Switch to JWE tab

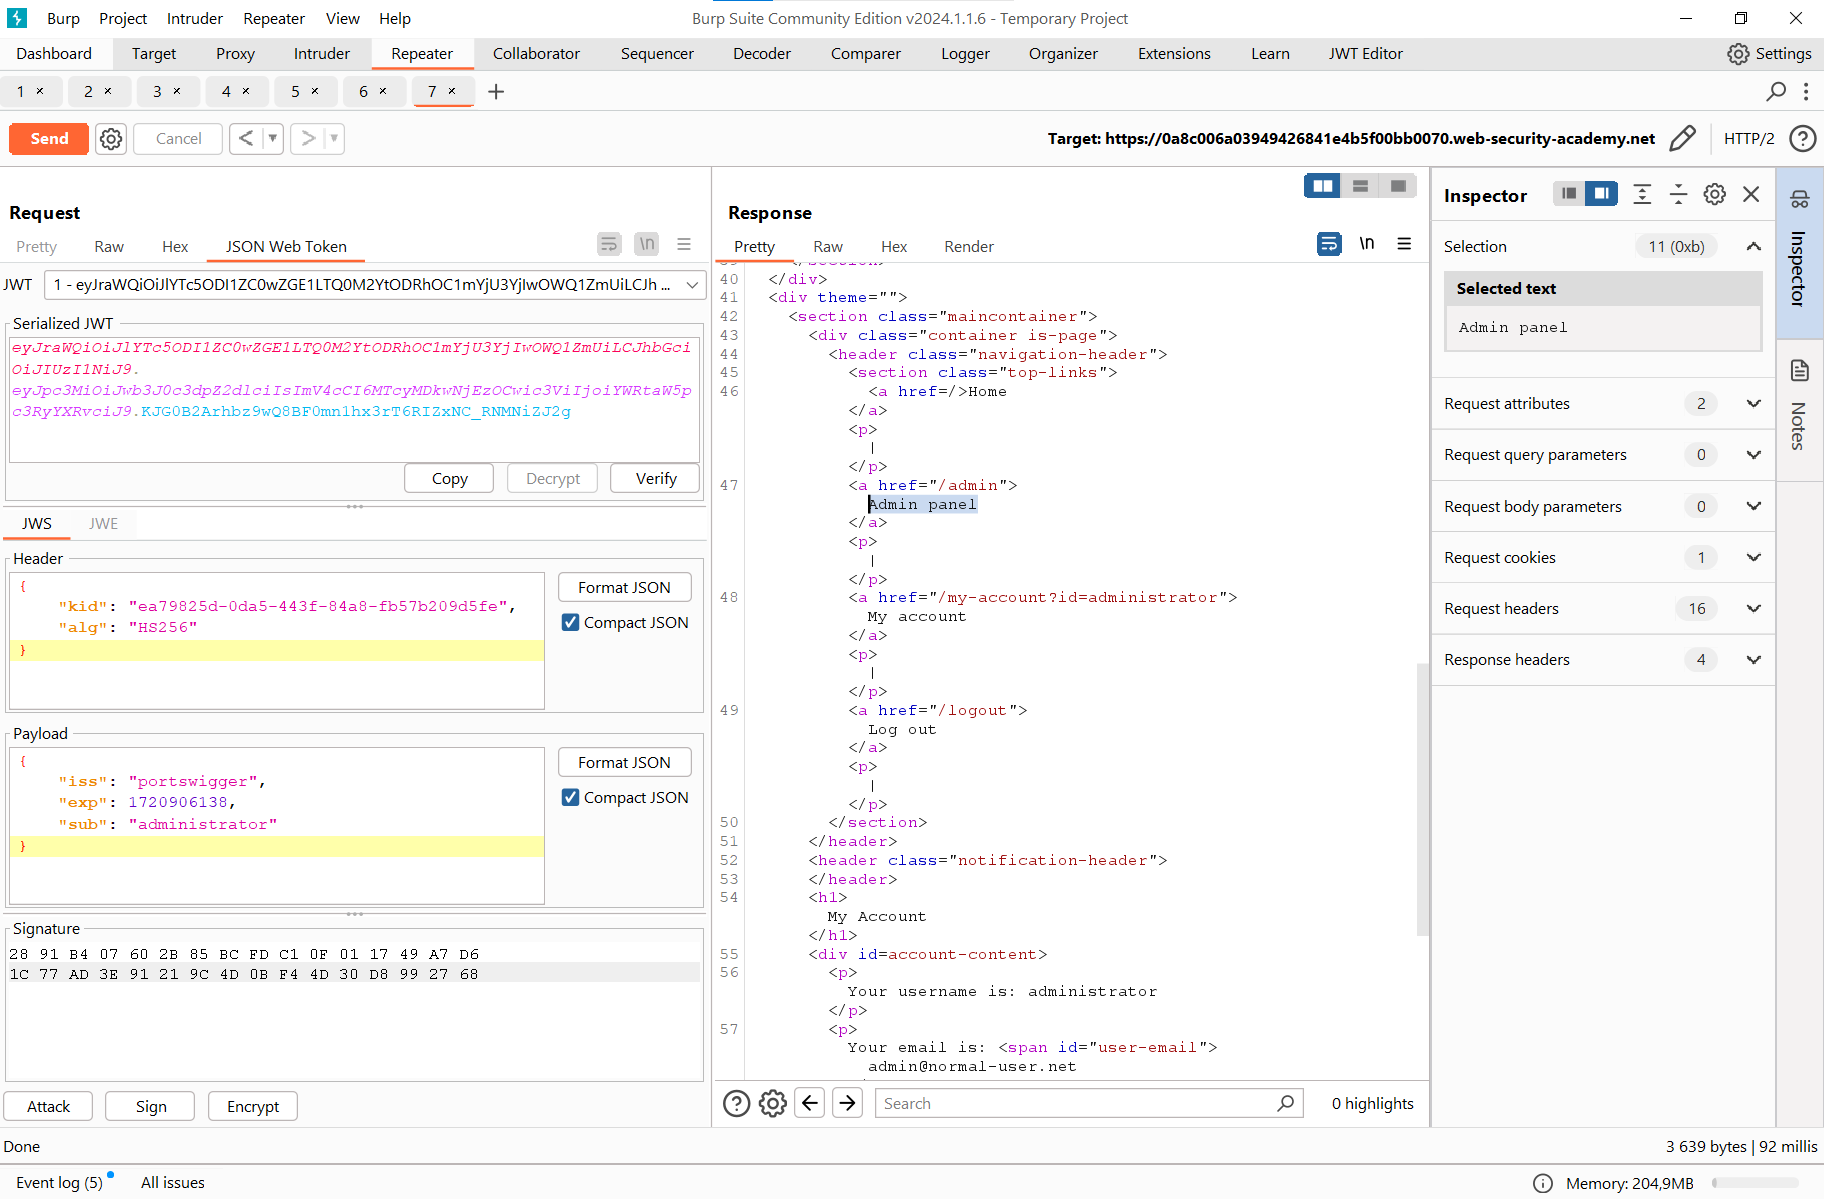pos(103,523)
